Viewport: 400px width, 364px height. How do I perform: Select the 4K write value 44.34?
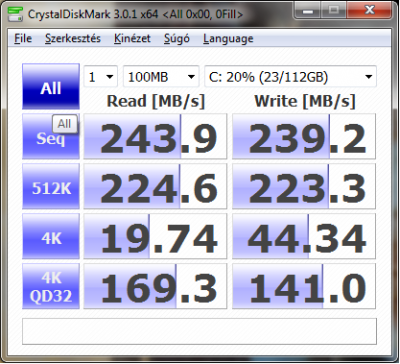point(304,236)
